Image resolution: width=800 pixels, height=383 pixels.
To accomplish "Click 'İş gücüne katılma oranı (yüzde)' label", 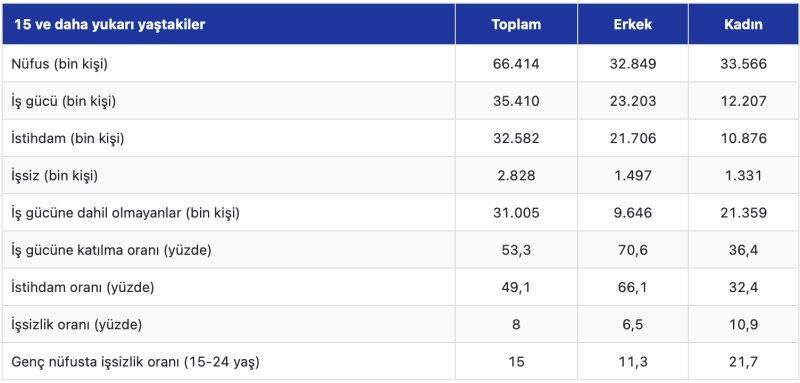I will pyautogui.click(x=111, y=250).
